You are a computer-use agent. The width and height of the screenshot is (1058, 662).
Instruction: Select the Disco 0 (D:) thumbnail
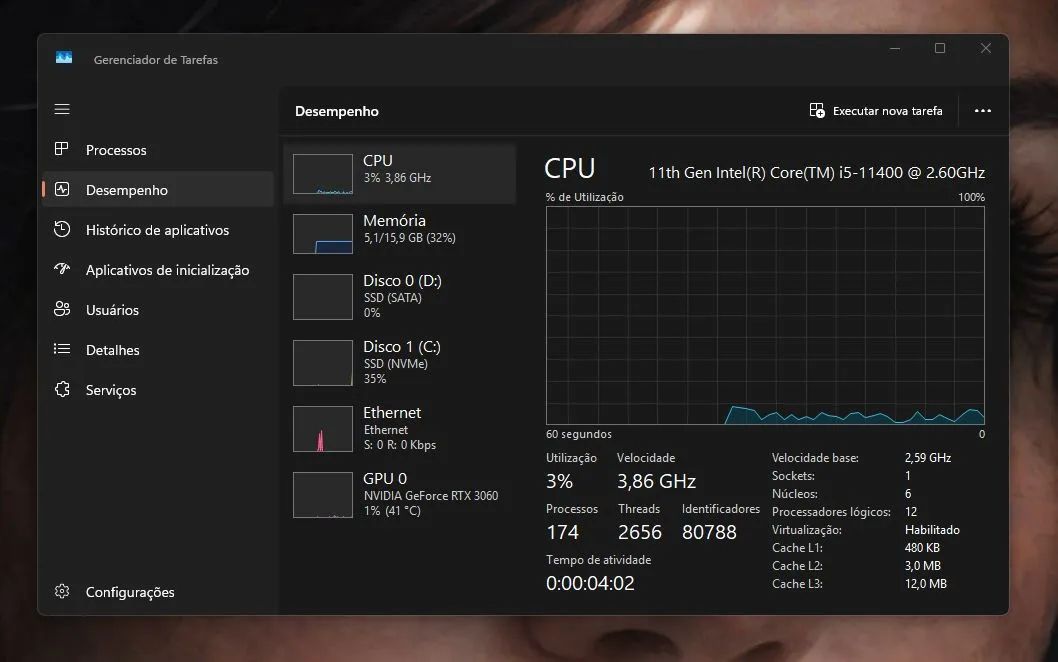(x=323, y=296)
